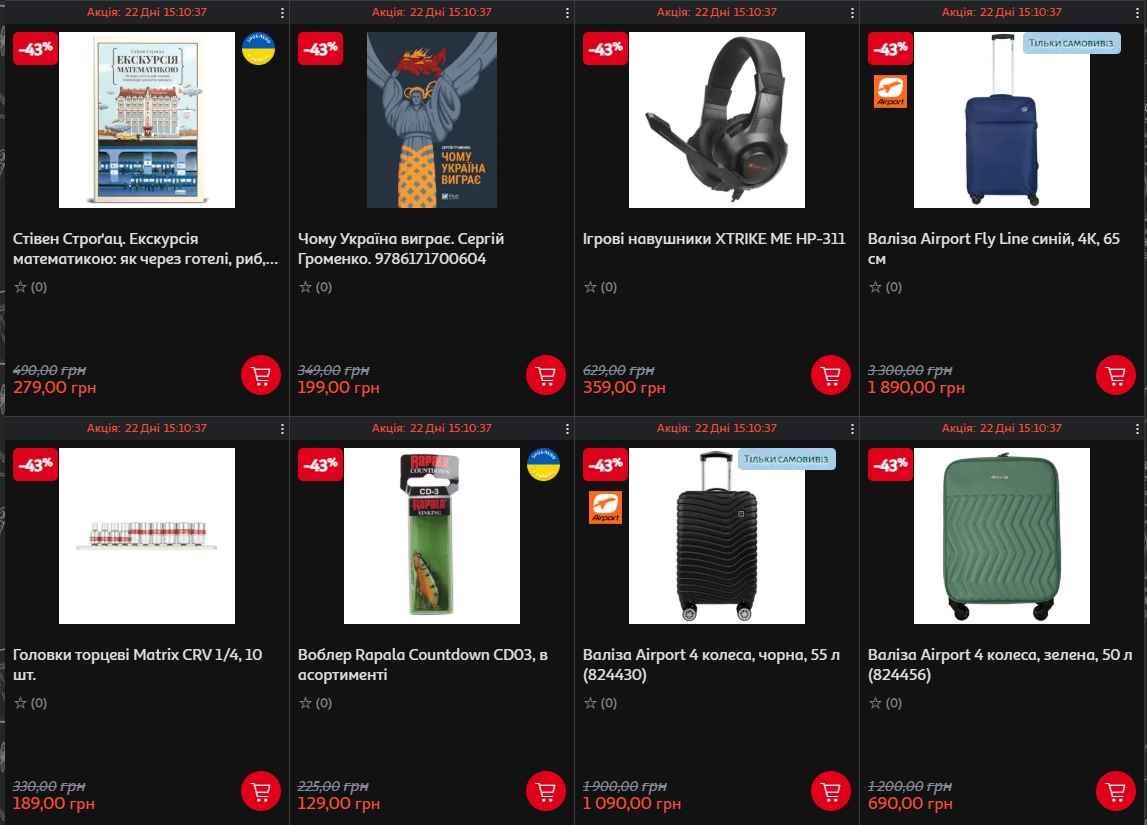Click Airport brand logo on black suitcase
This screenshot has height=825, width=1147.
point(606,507)
